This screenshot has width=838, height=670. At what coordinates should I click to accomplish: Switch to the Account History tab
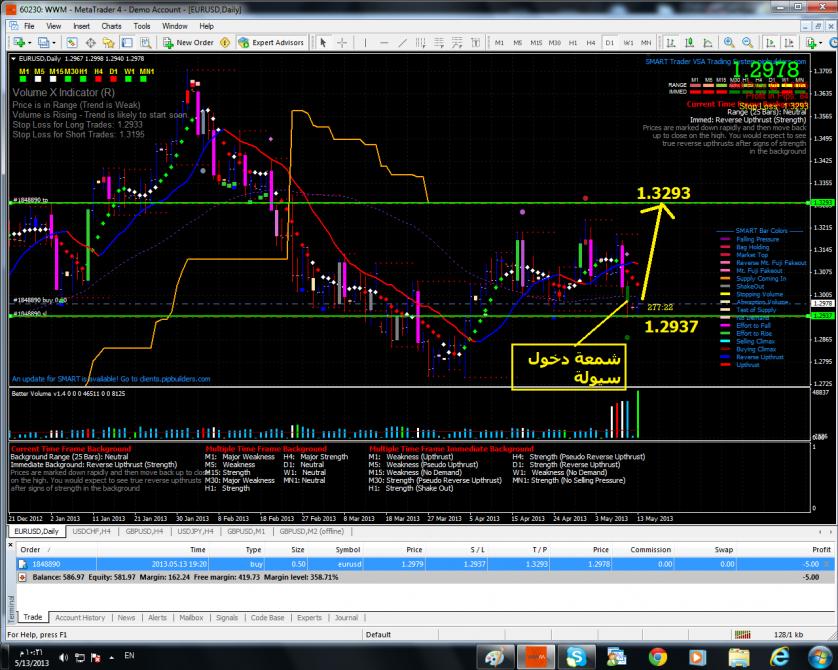click(x=80, y=618)
